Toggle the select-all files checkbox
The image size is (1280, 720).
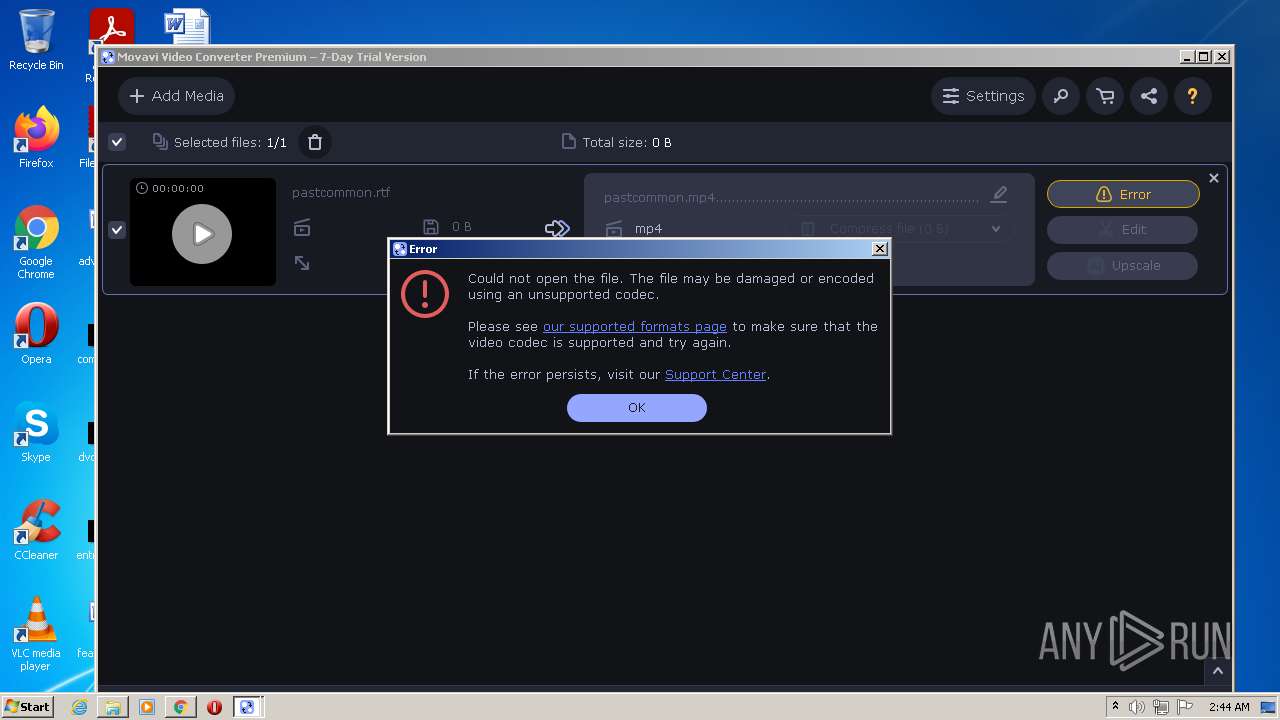point(117,142)
